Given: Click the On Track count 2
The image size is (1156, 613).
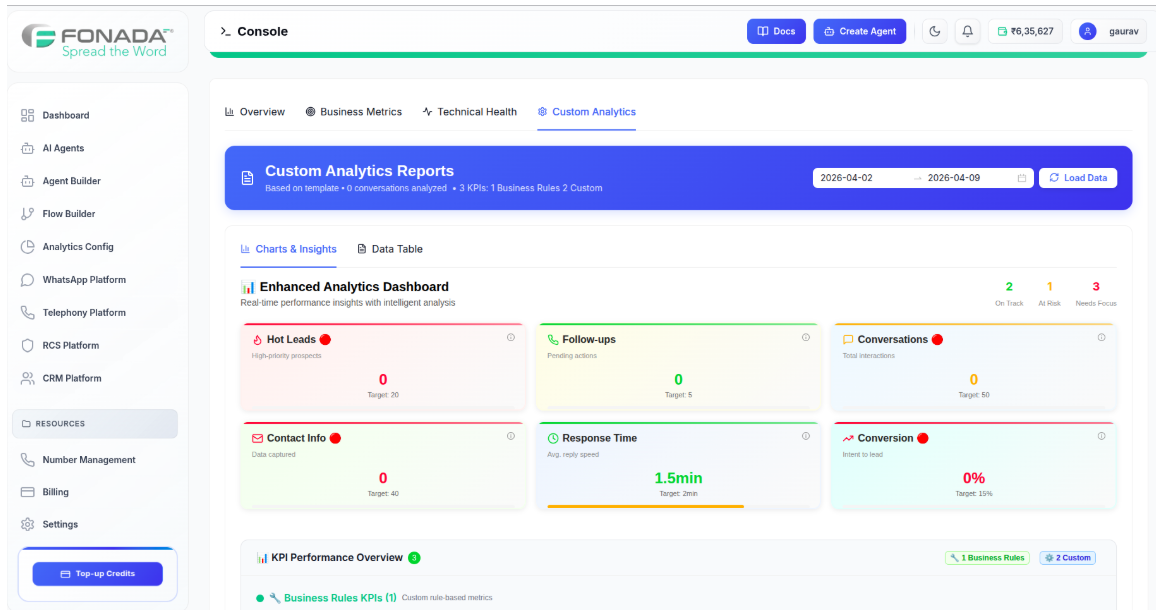Looking at the screenshot, I should [x=1009, y=287].
